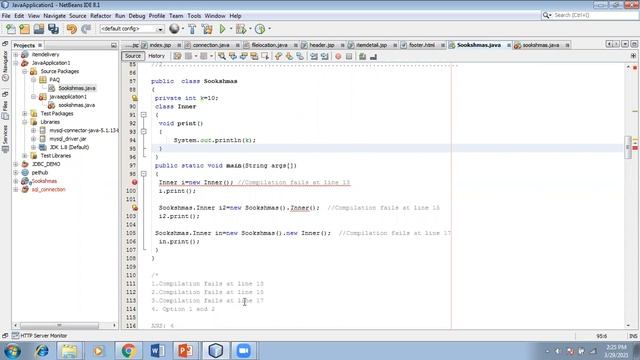
Task: Collapse the code fold at line 91
Action: [x=144, y=115]
